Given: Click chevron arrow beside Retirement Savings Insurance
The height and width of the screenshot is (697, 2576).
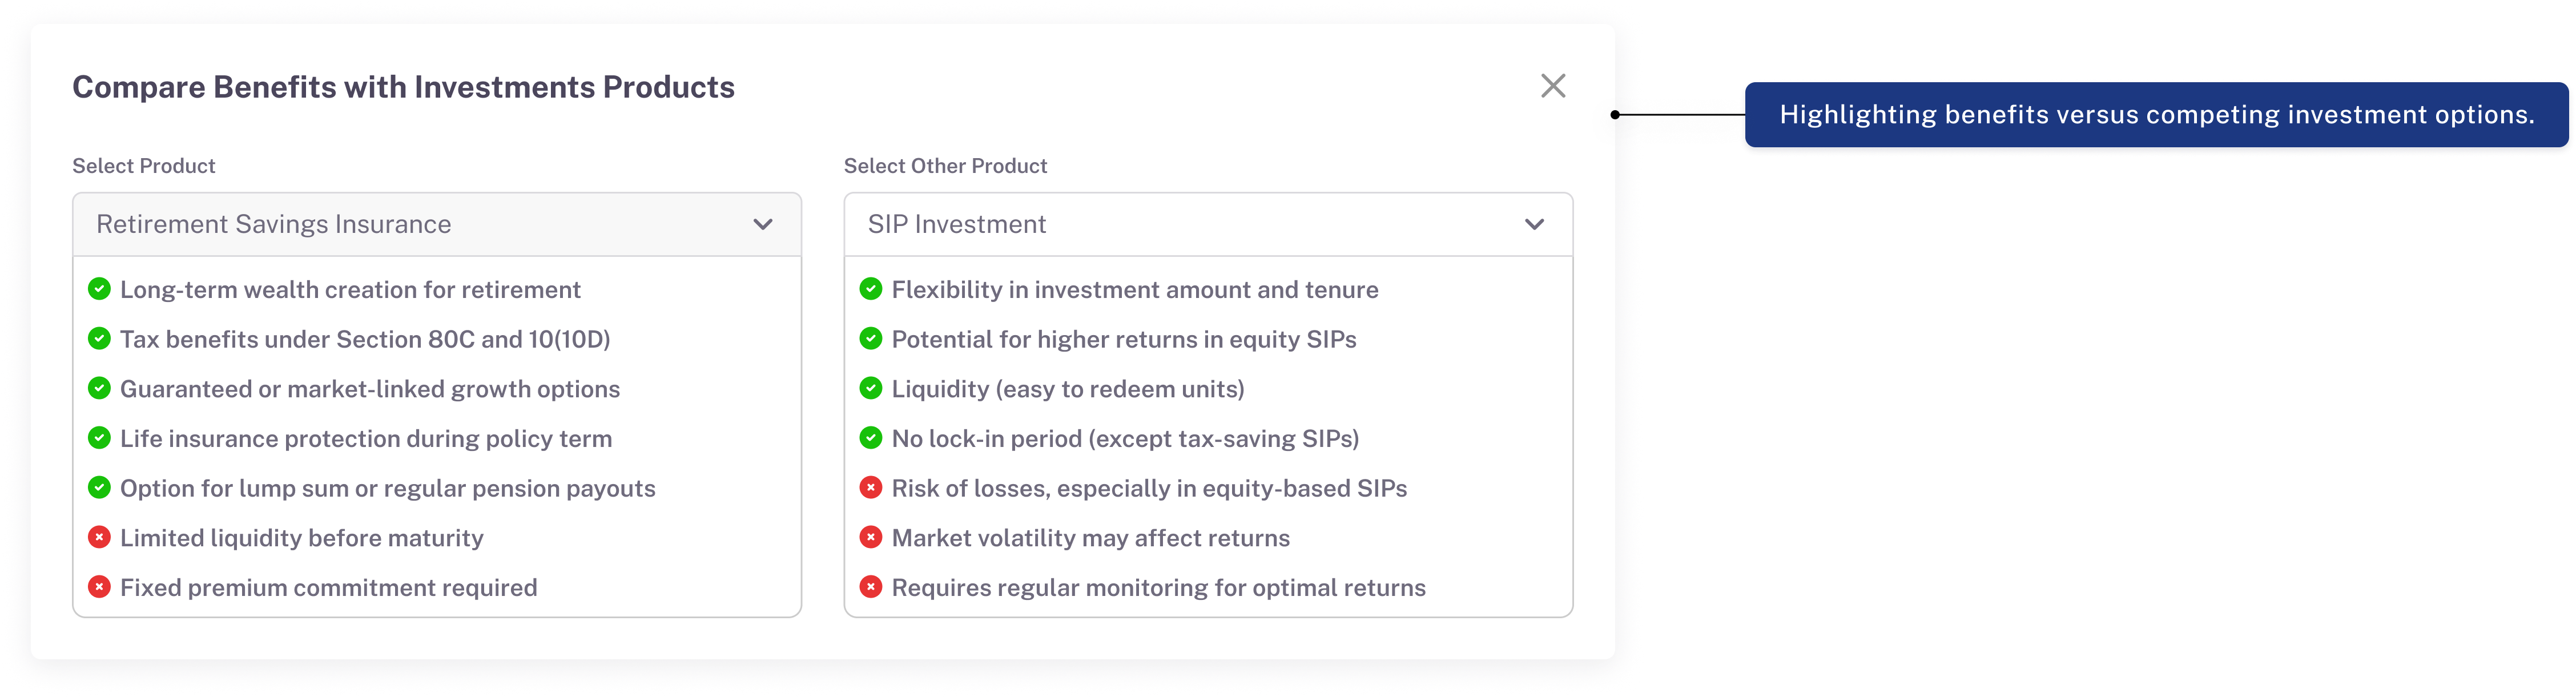Looking at the screenshot, I should click(763, 224).
